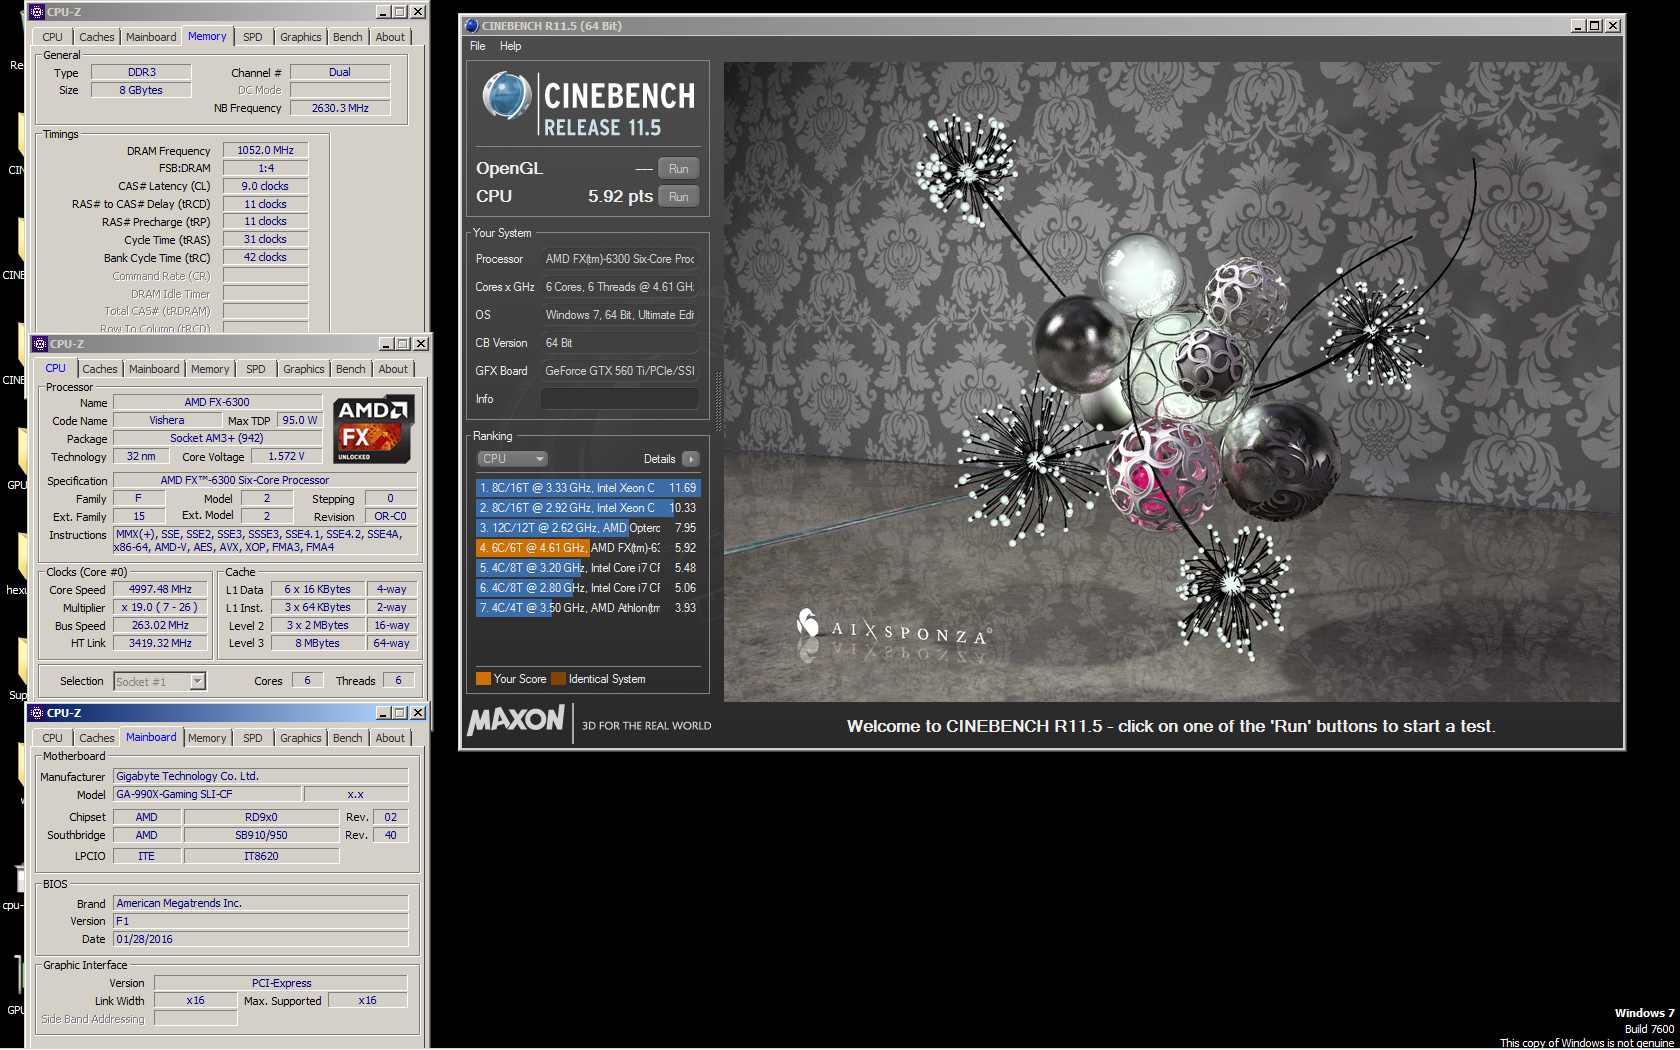Open About tab in top CPU-Z window

390,37
